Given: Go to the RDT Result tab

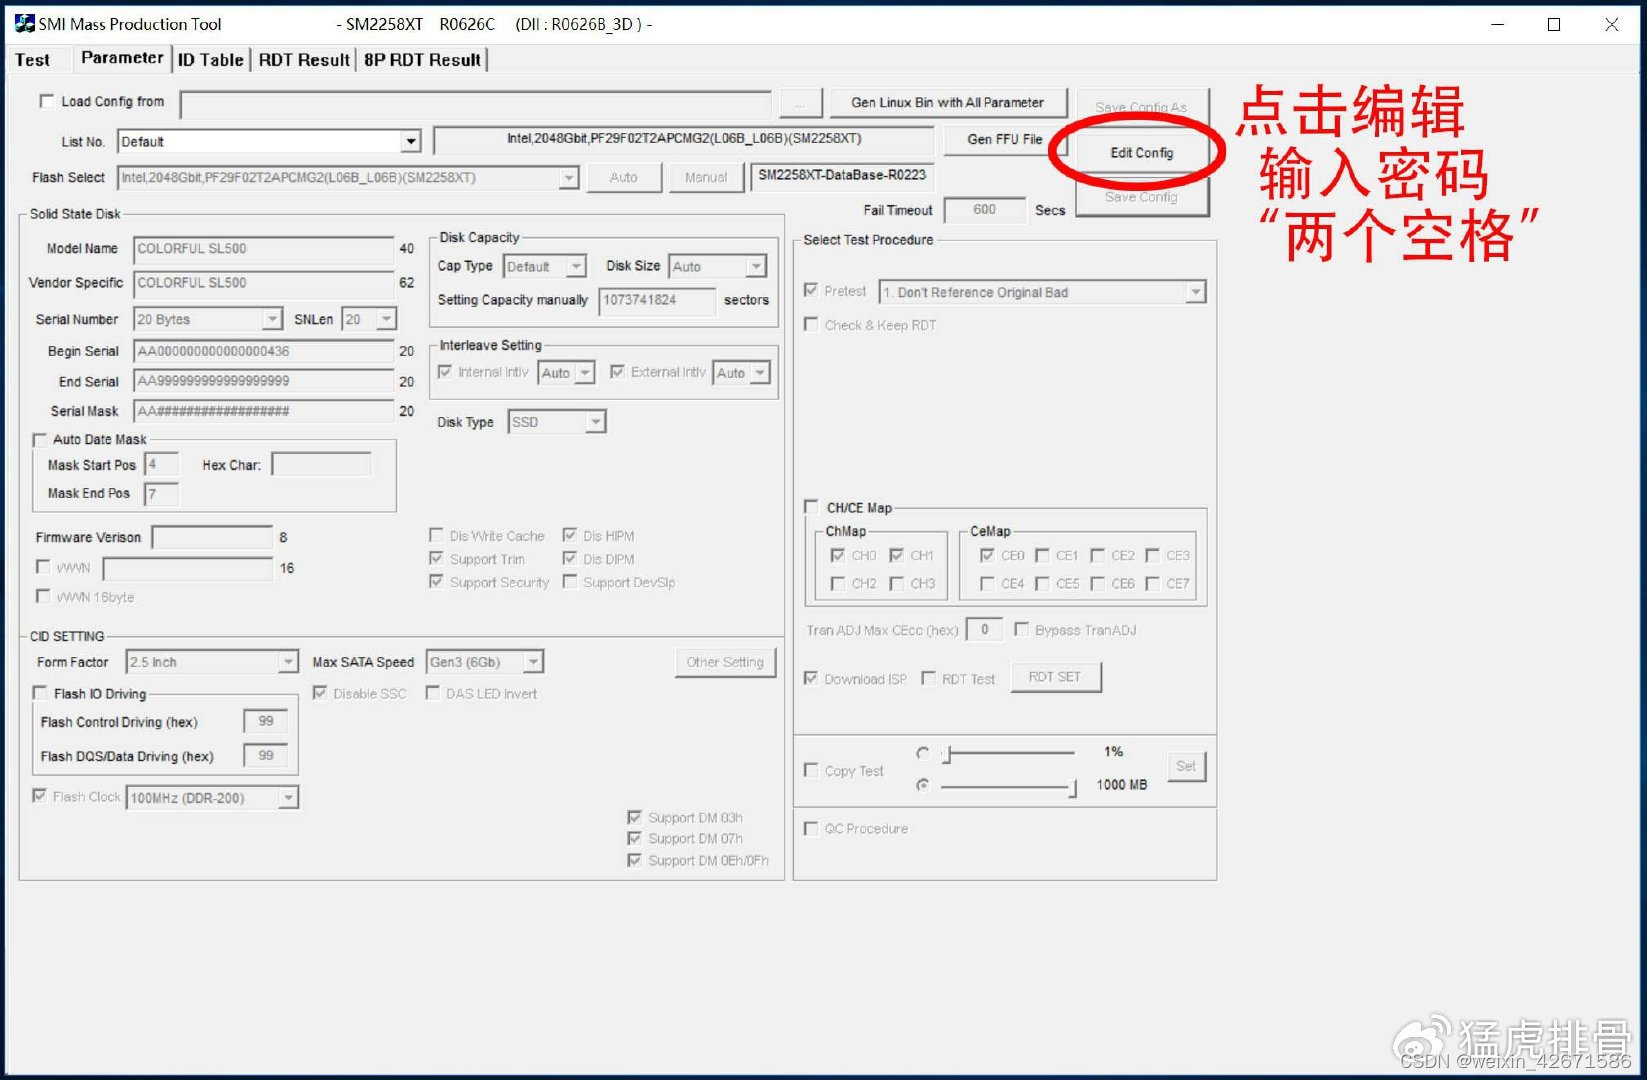Looking at the screenshot, I should tap(304, 60).
